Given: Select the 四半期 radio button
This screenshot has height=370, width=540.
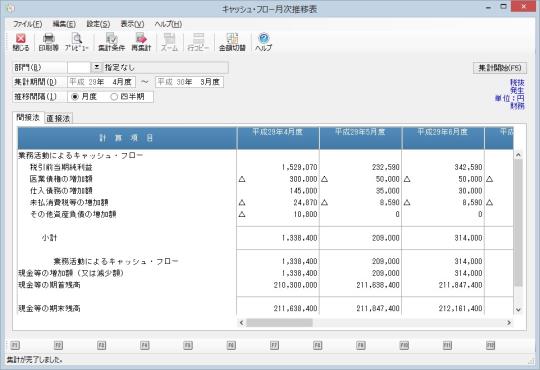Looking at the screenshot, I should (114, 97).
